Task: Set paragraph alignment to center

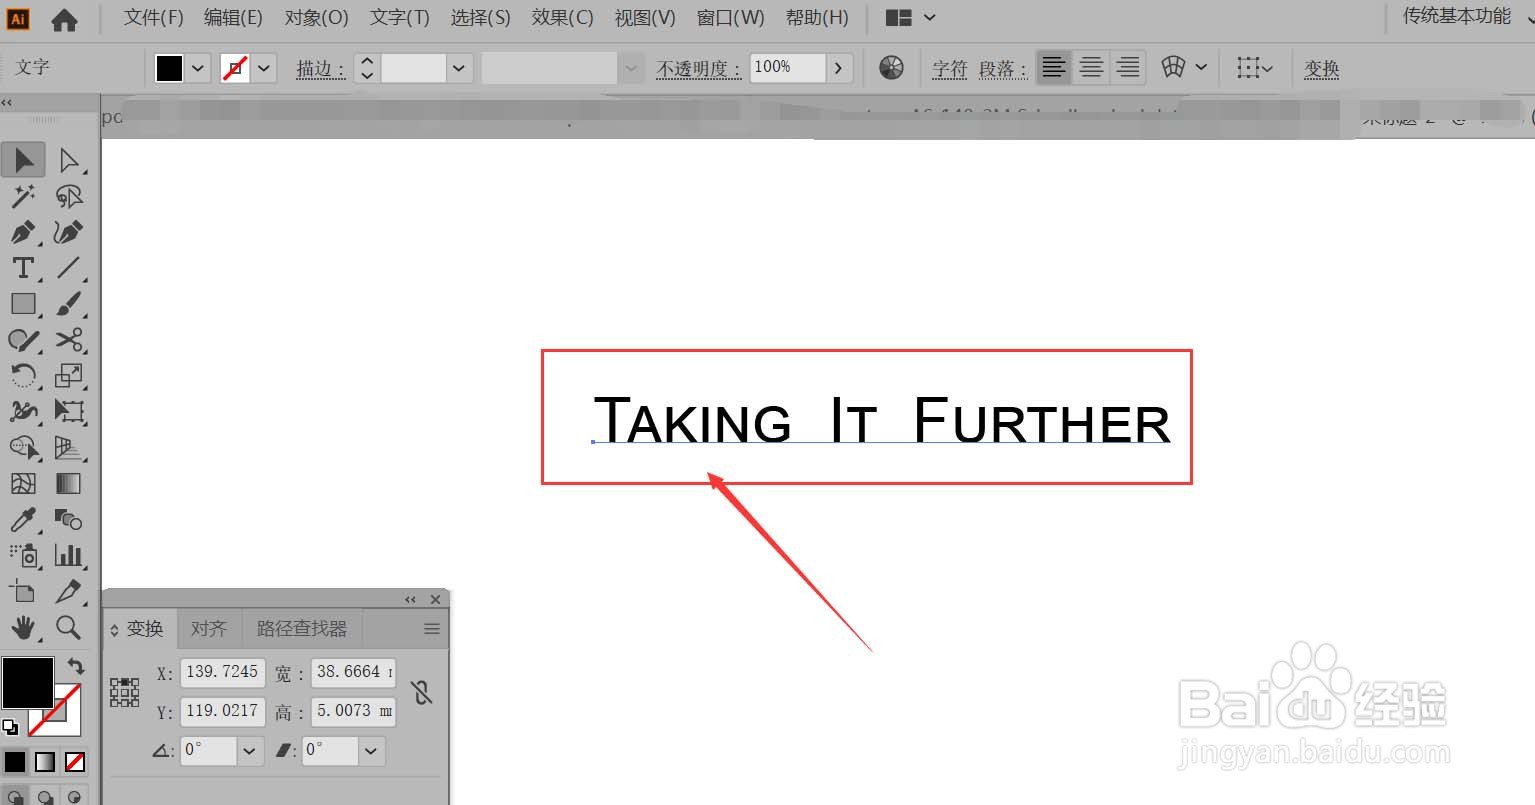Action: tap(1091, 68)
